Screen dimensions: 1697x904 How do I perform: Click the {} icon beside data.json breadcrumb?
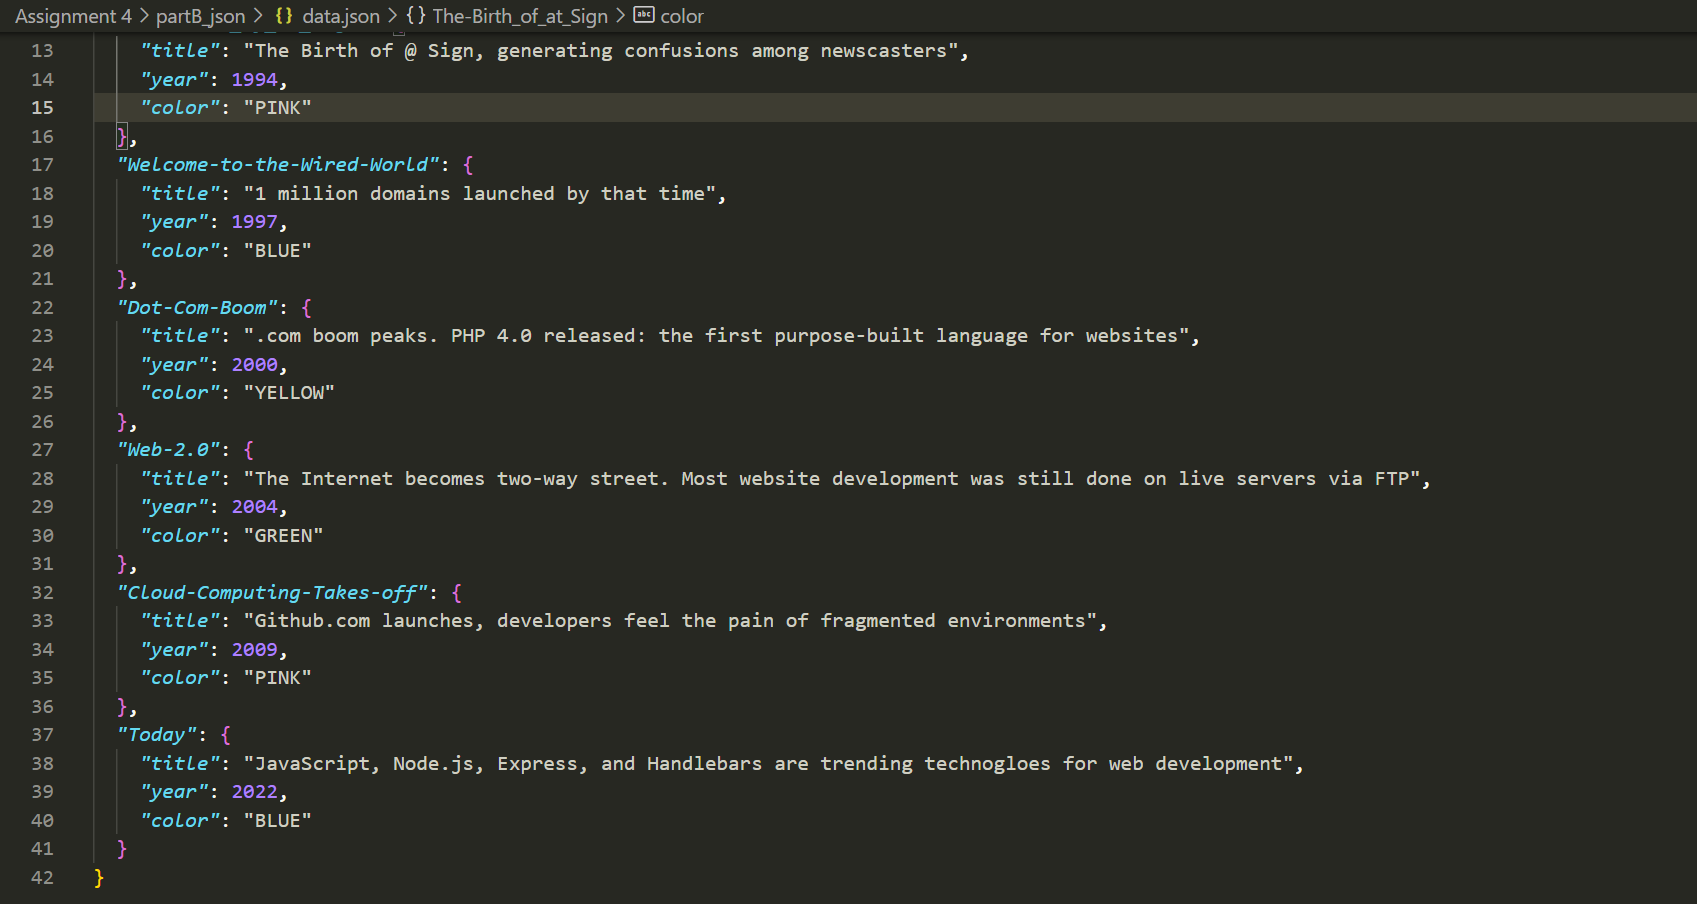[284, 16]
